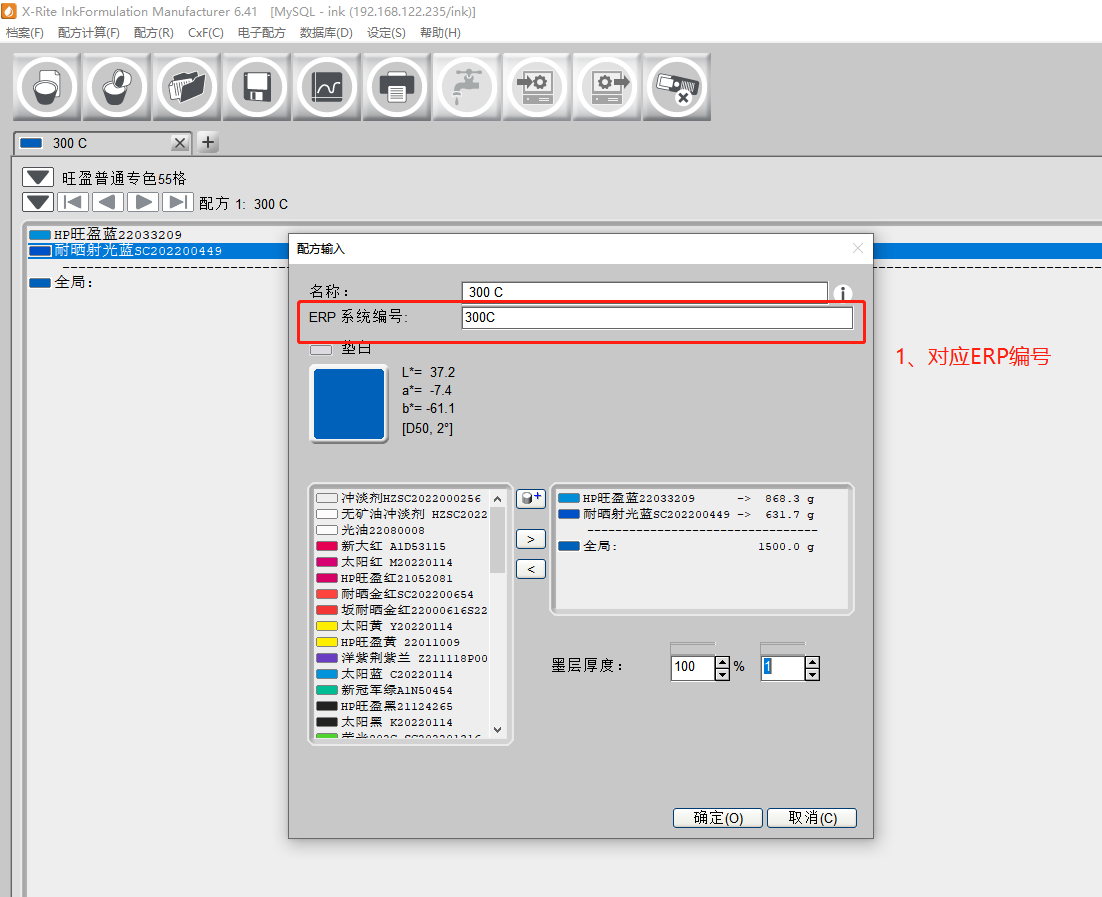
Task: Go to the previous formula
Action: pyautogui.click(x=108, y=202)
